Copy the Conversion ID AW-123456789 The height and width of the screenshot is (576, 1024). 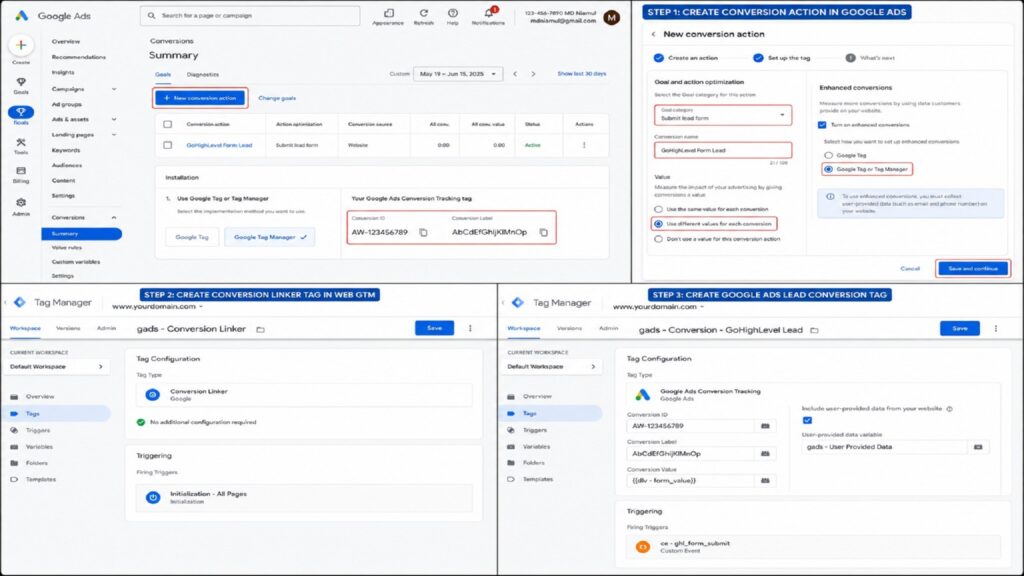[x=423, y=232]
